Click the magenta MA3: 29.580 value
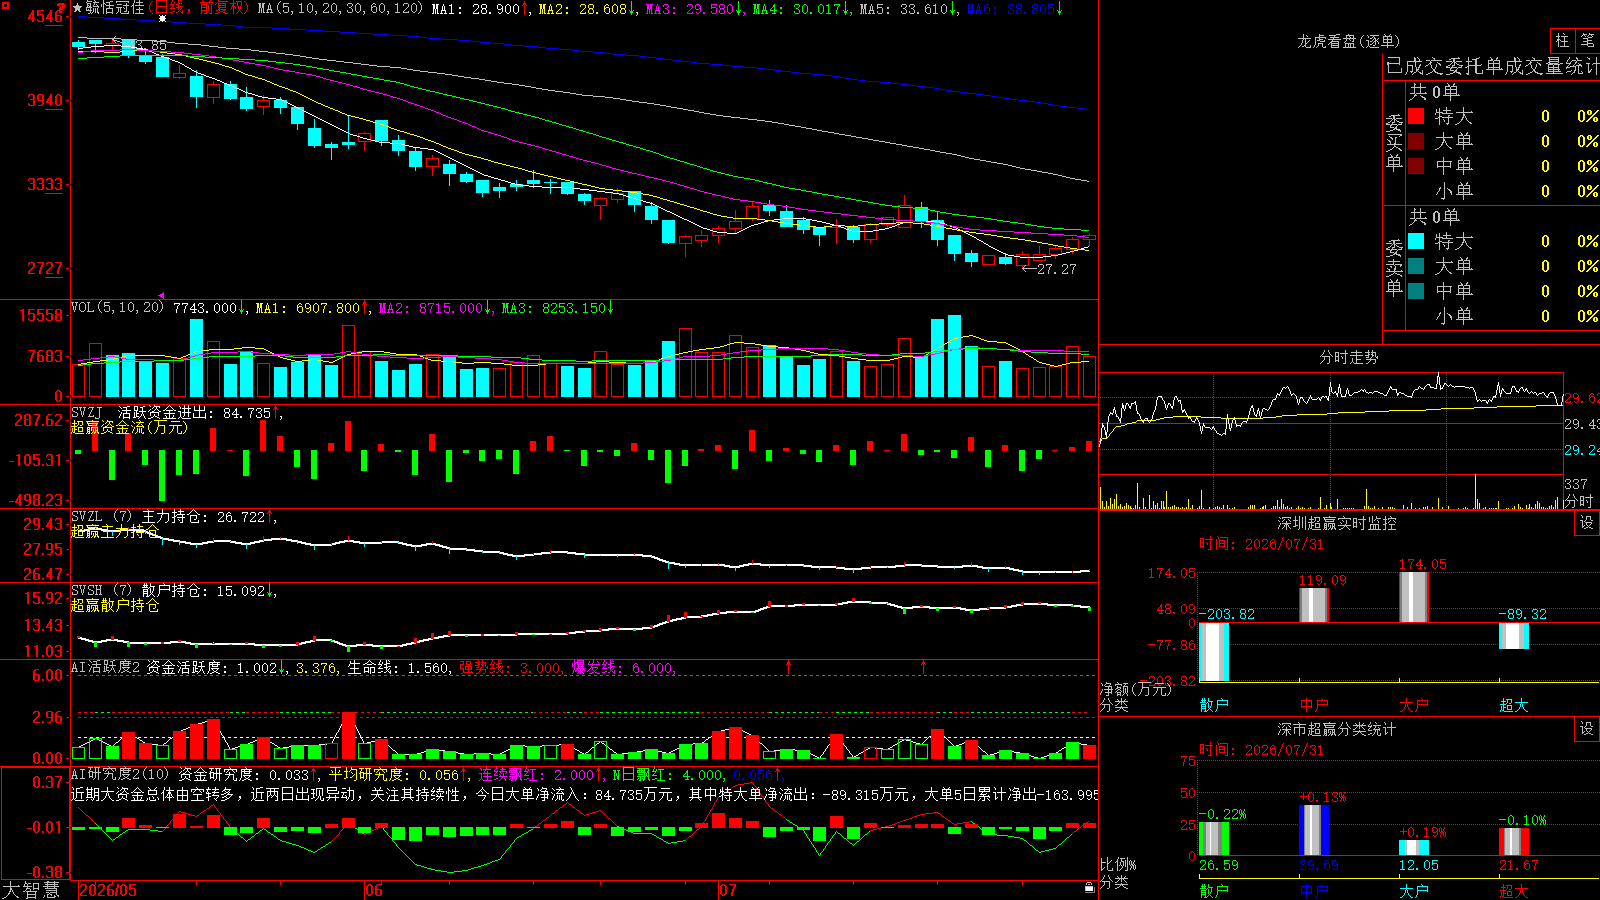This screenshot has height=900, width=1600. point(694,8)
